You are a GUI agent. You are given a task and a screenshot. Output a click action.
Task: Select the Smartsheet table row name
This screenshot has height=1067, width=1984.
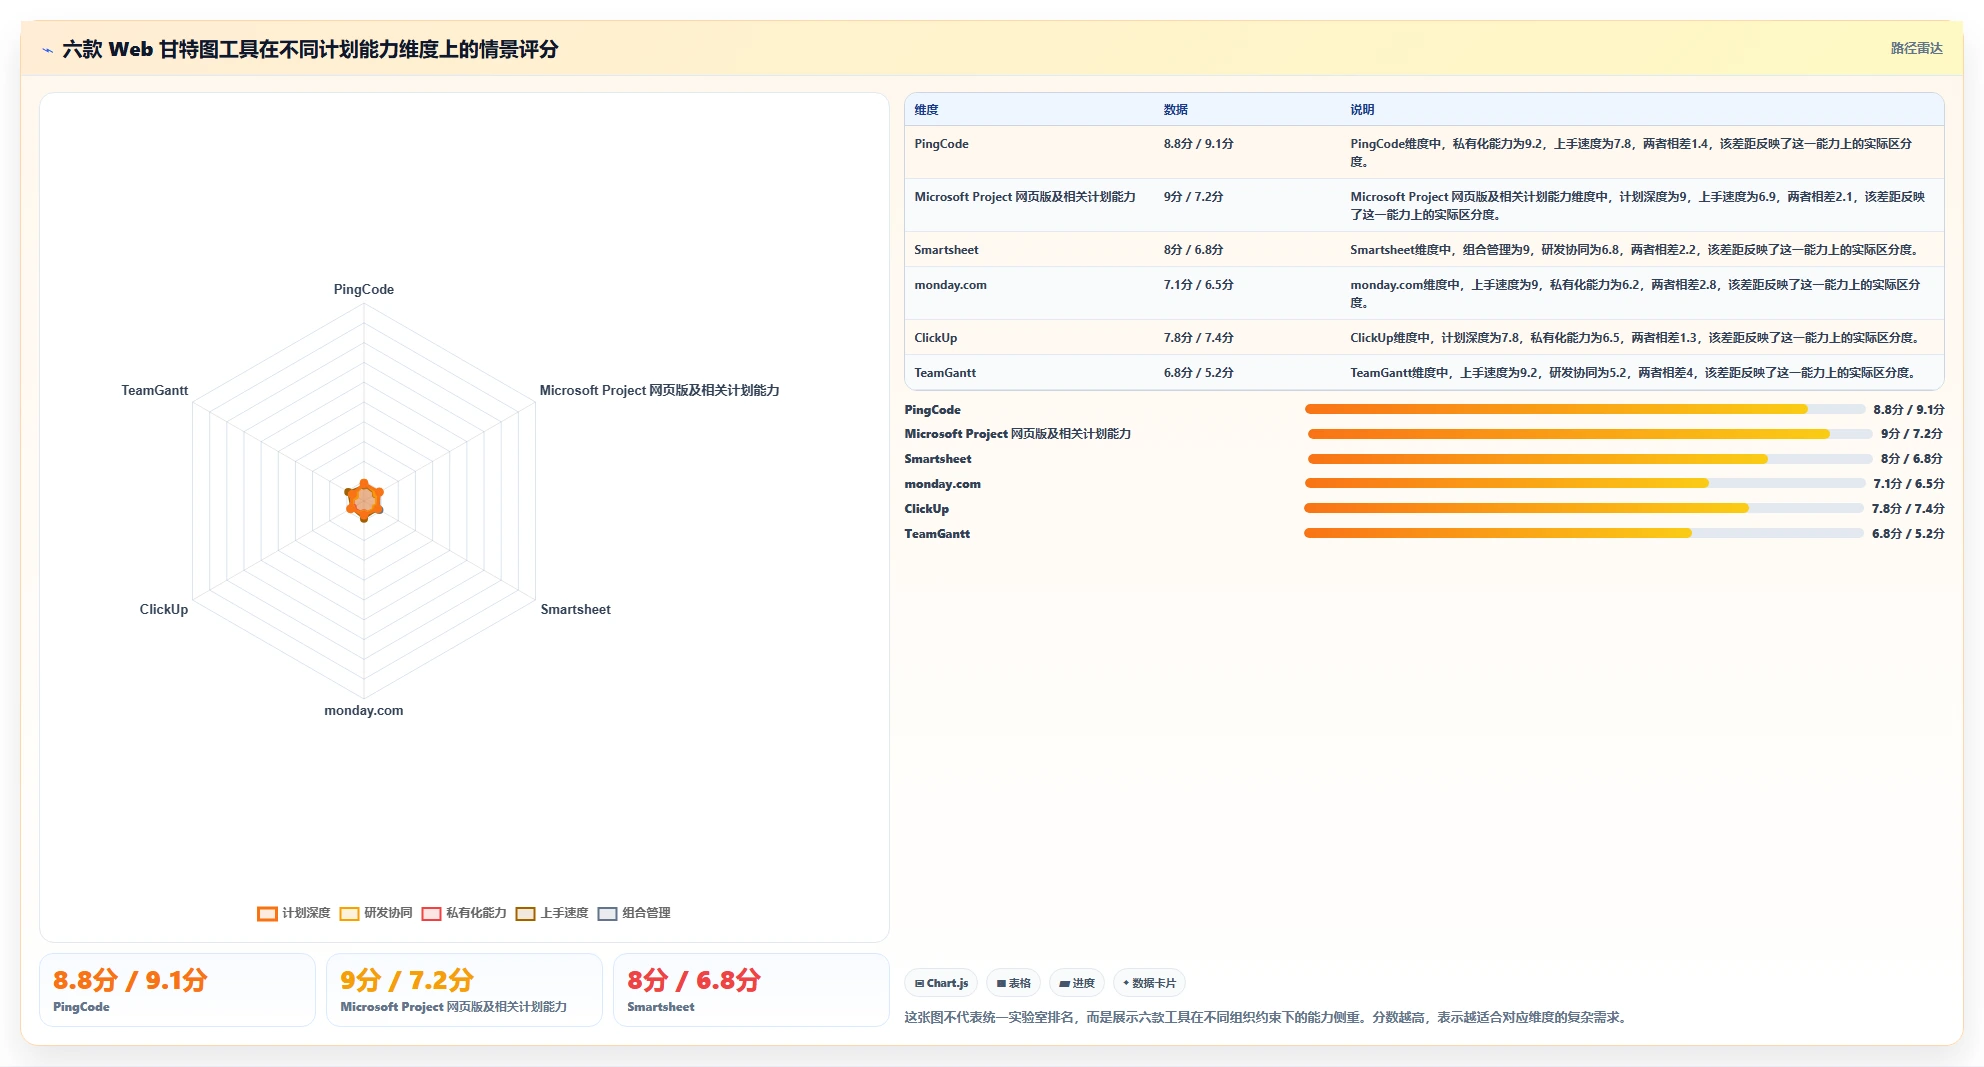point(946,250)
